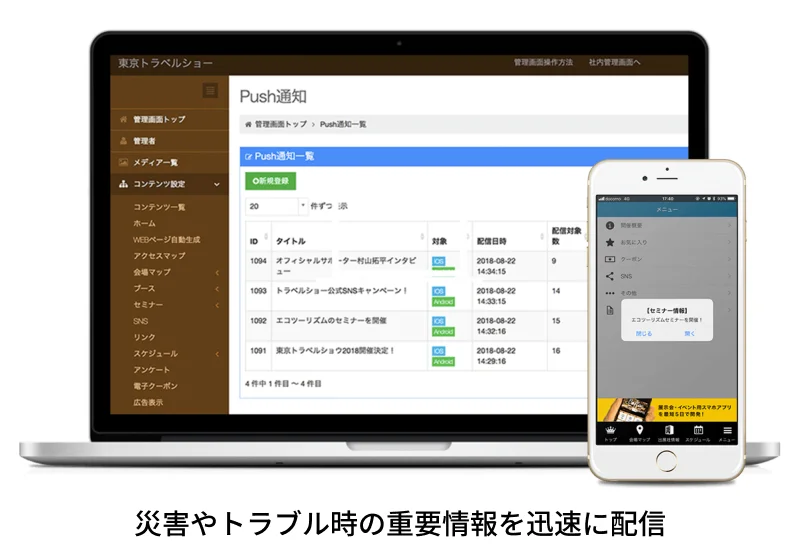
Task: Tap 開く in the phone alert dialog
Action: 689,333
